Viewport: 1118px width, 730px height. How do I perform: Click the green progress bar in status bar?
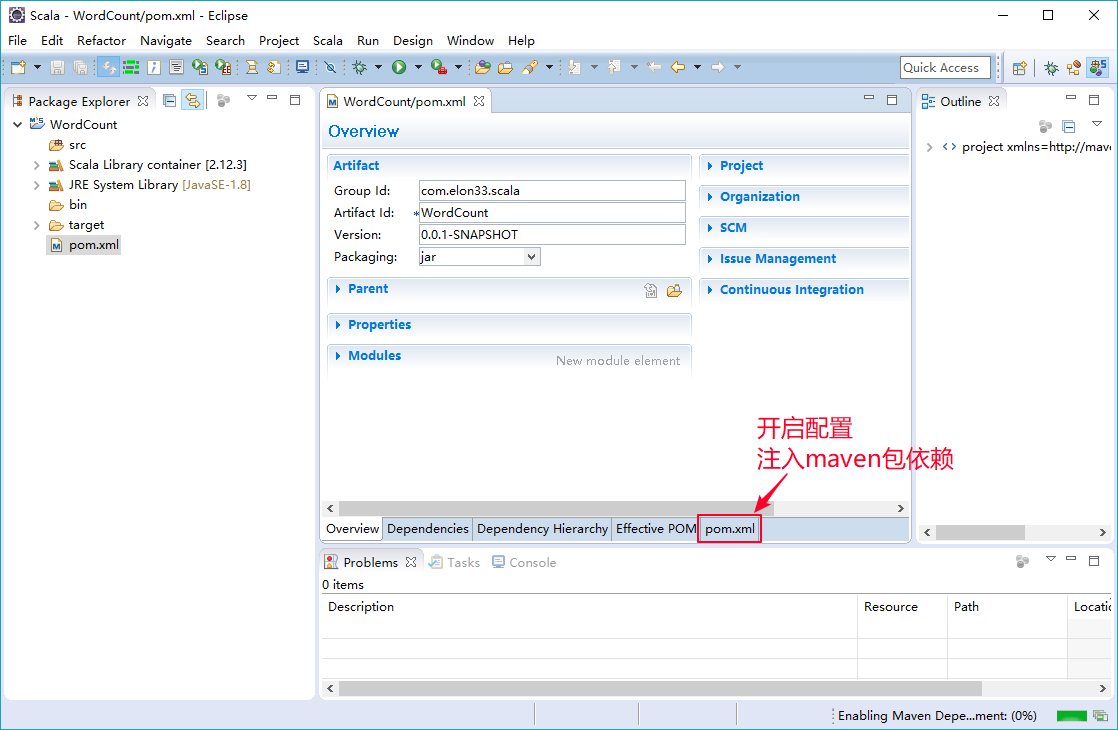1071,716
